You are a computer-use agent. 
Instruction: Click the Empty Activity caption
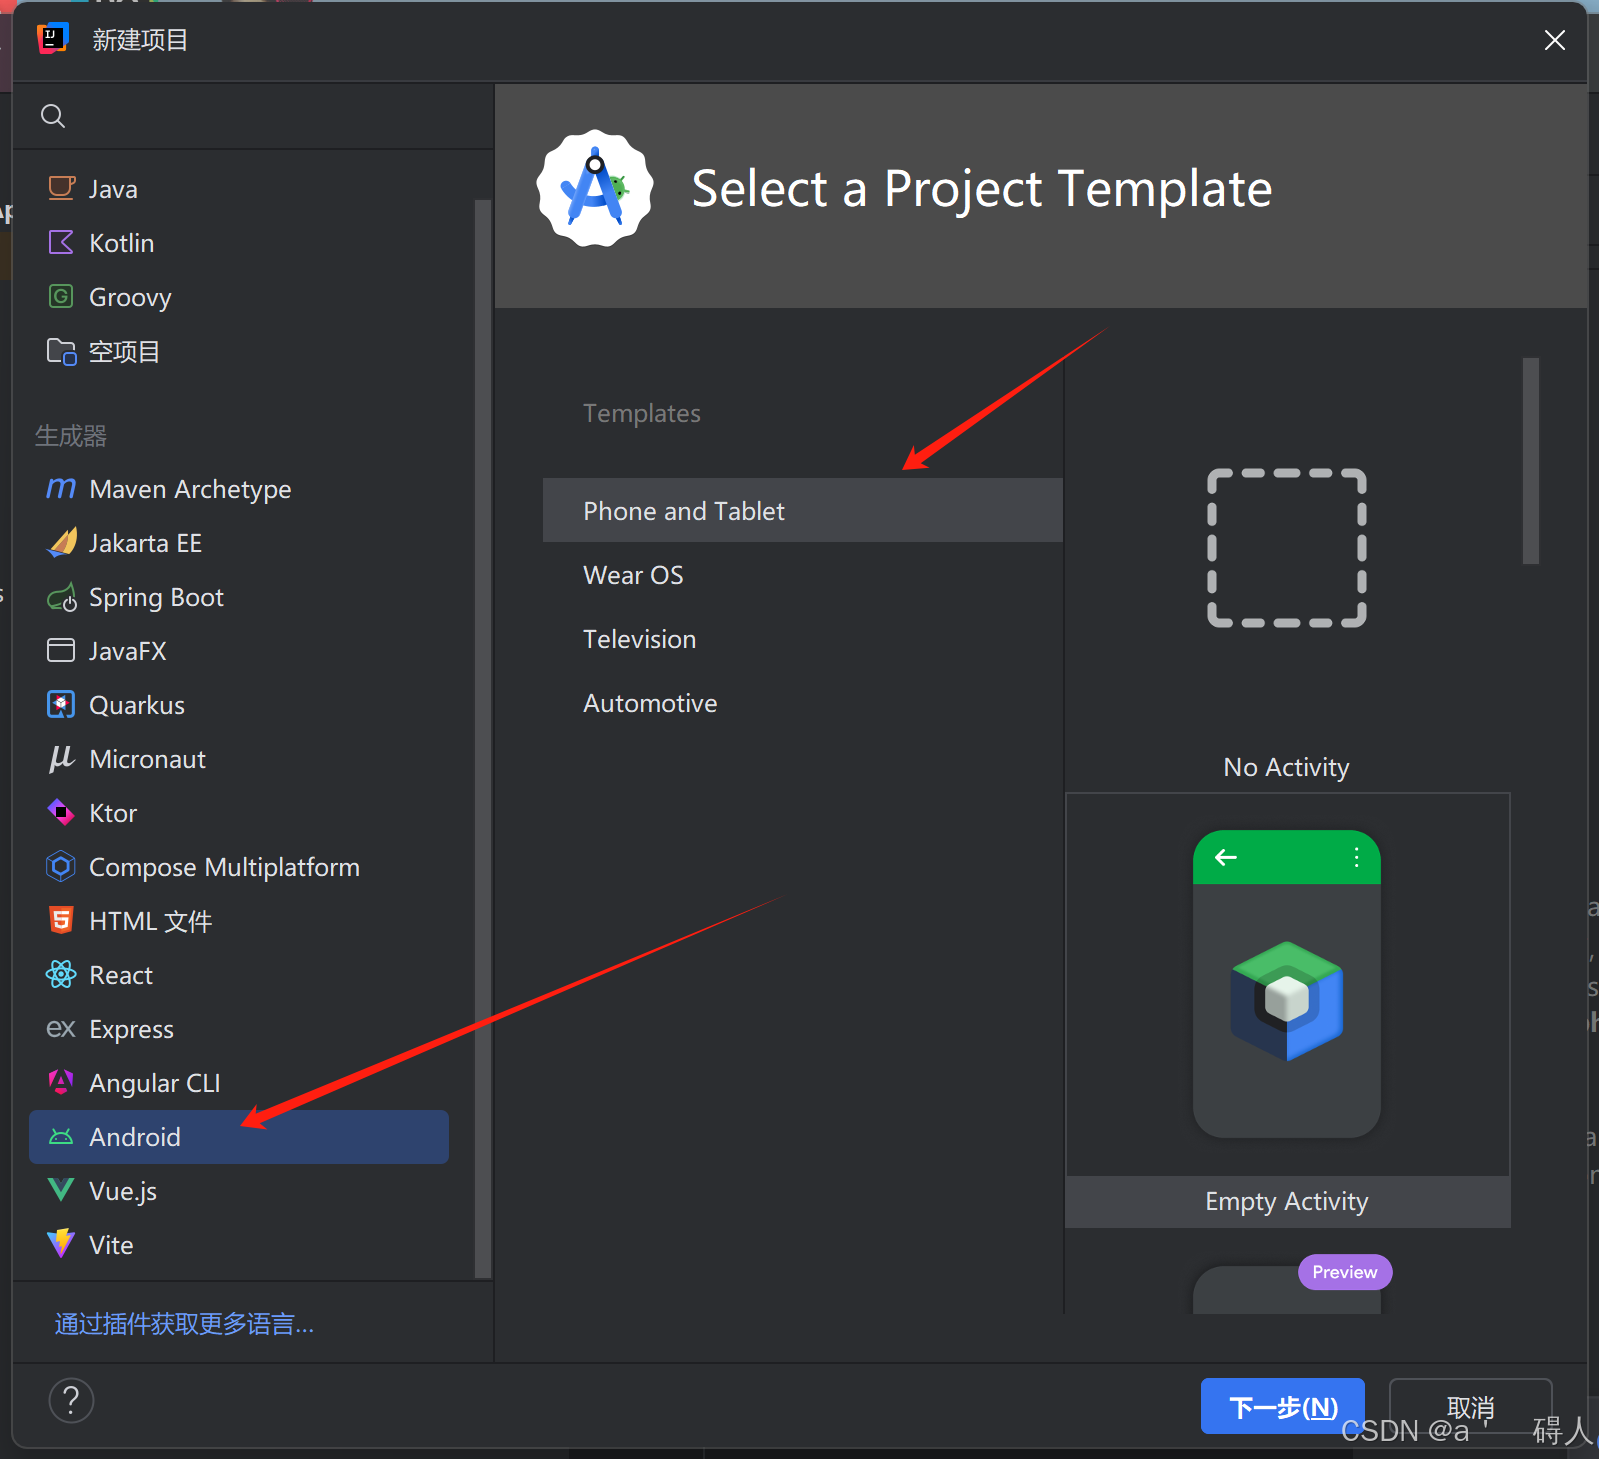point(1287,1201)
